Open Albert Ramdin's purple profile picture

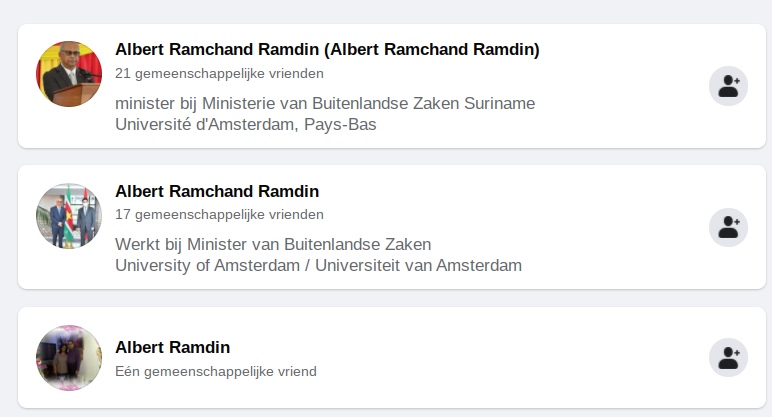69,358
